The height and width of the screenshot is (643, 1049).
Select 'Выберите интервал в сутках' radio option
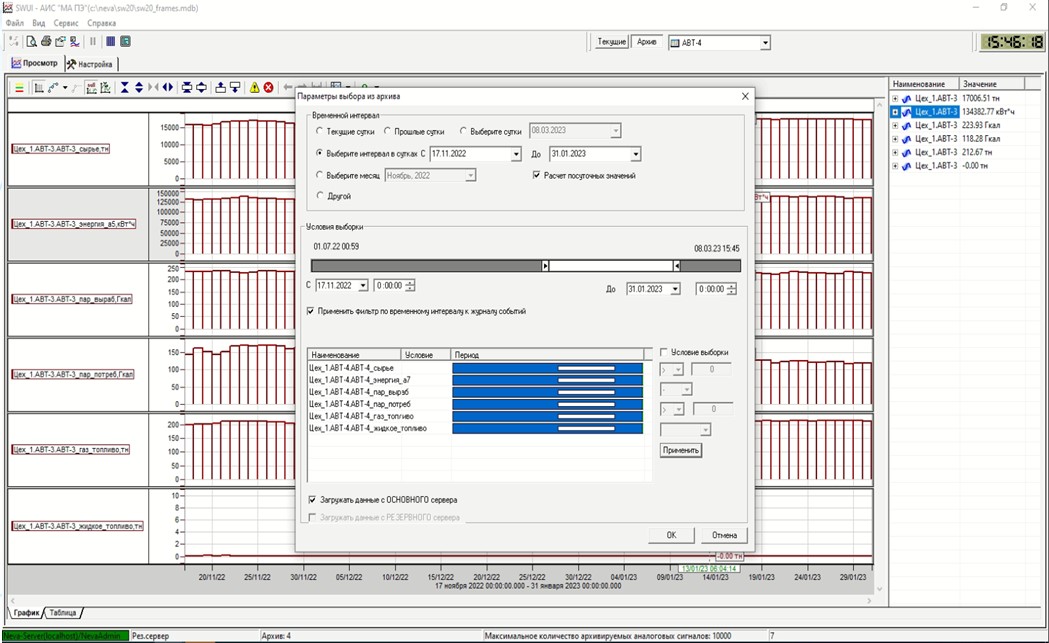320,153
